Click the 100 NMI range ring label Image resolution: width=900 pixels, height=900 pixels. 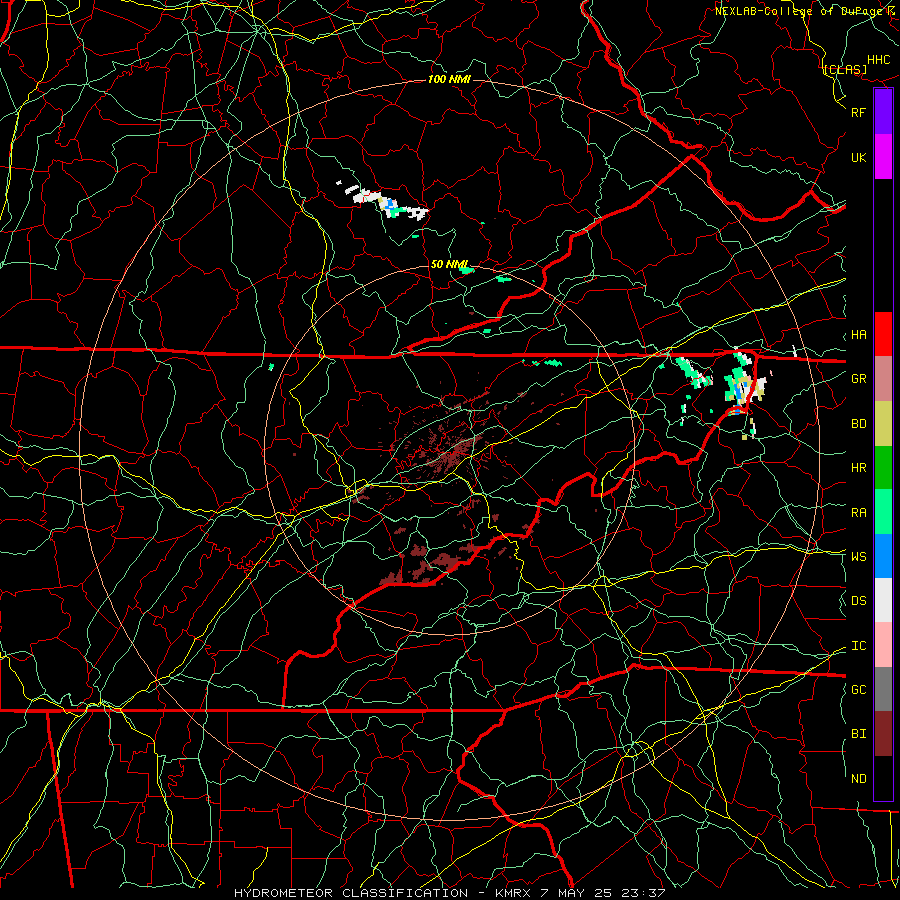point(449,79)
